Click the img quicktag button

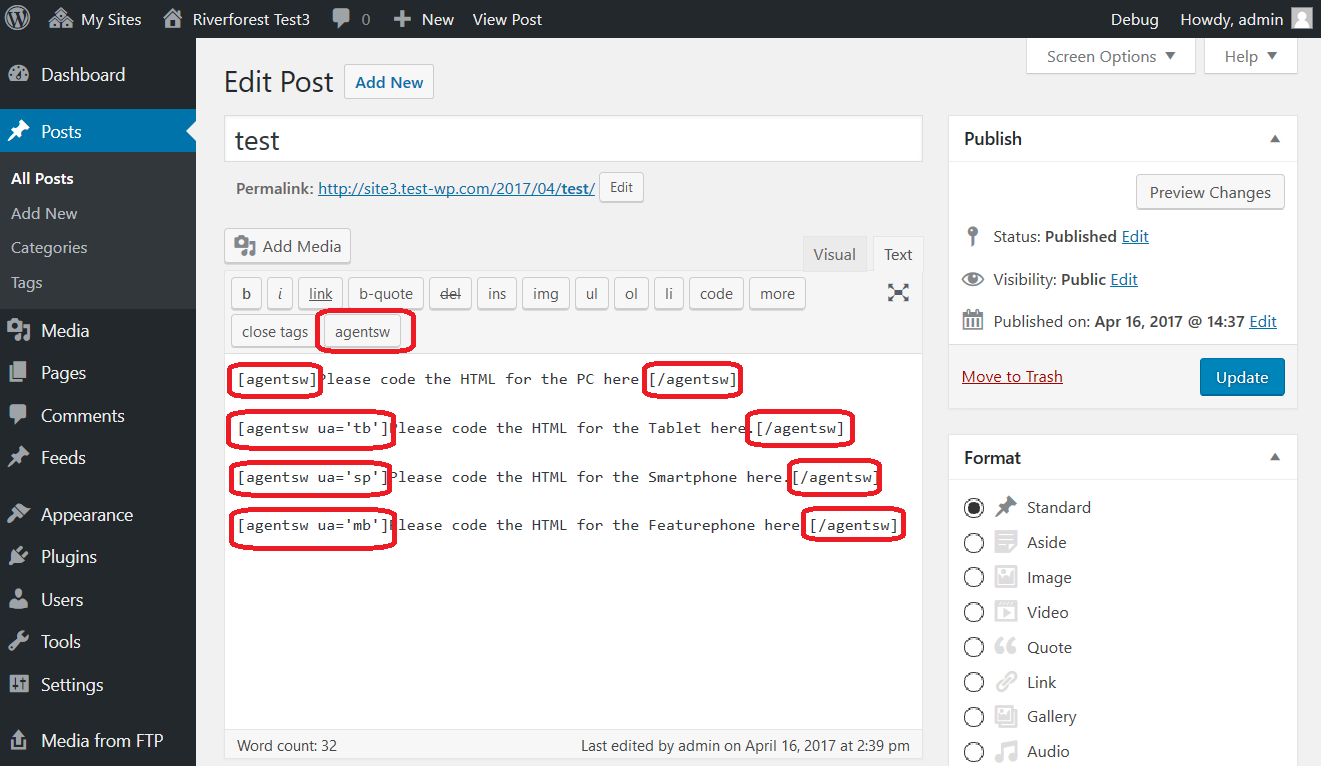coord(546,294)
